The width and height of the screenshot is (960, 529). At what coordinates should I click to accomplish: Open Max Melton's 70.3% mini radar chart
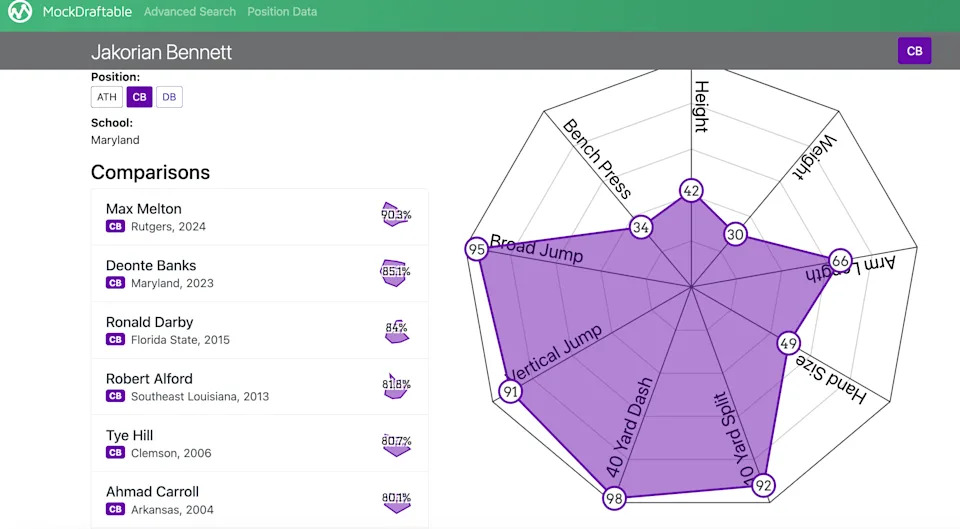tap(396, 215)
